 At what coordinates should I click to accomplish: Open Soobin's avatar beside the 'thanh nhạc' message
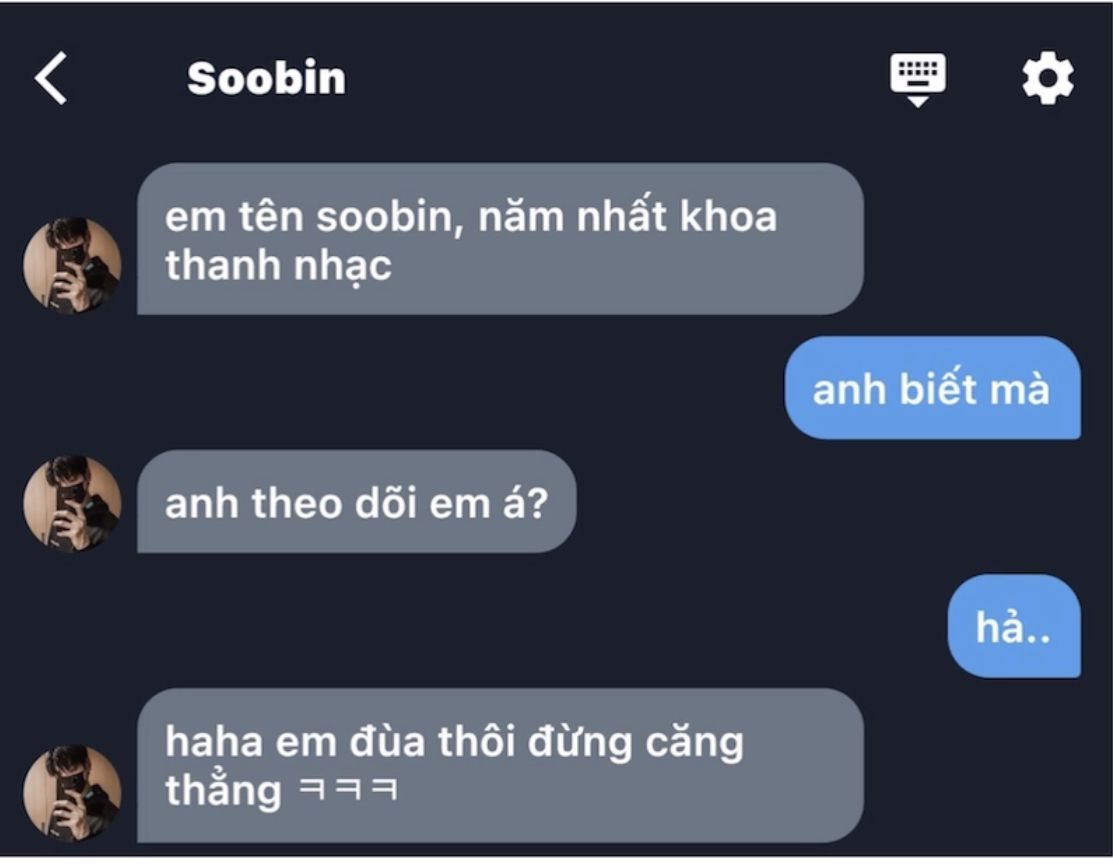[72, 265]
